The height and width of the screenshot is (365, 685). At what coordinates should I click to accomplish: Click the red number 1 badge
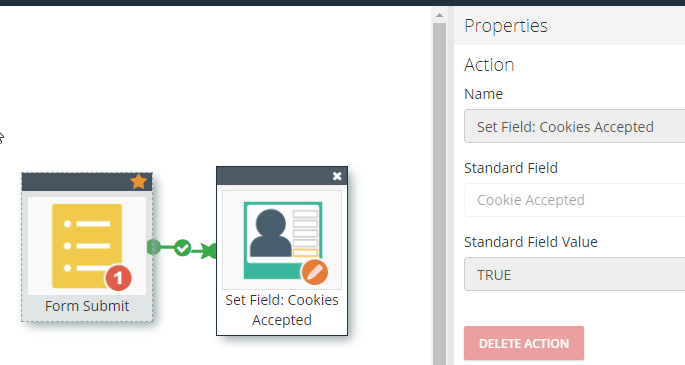click(x=118, y=278)
